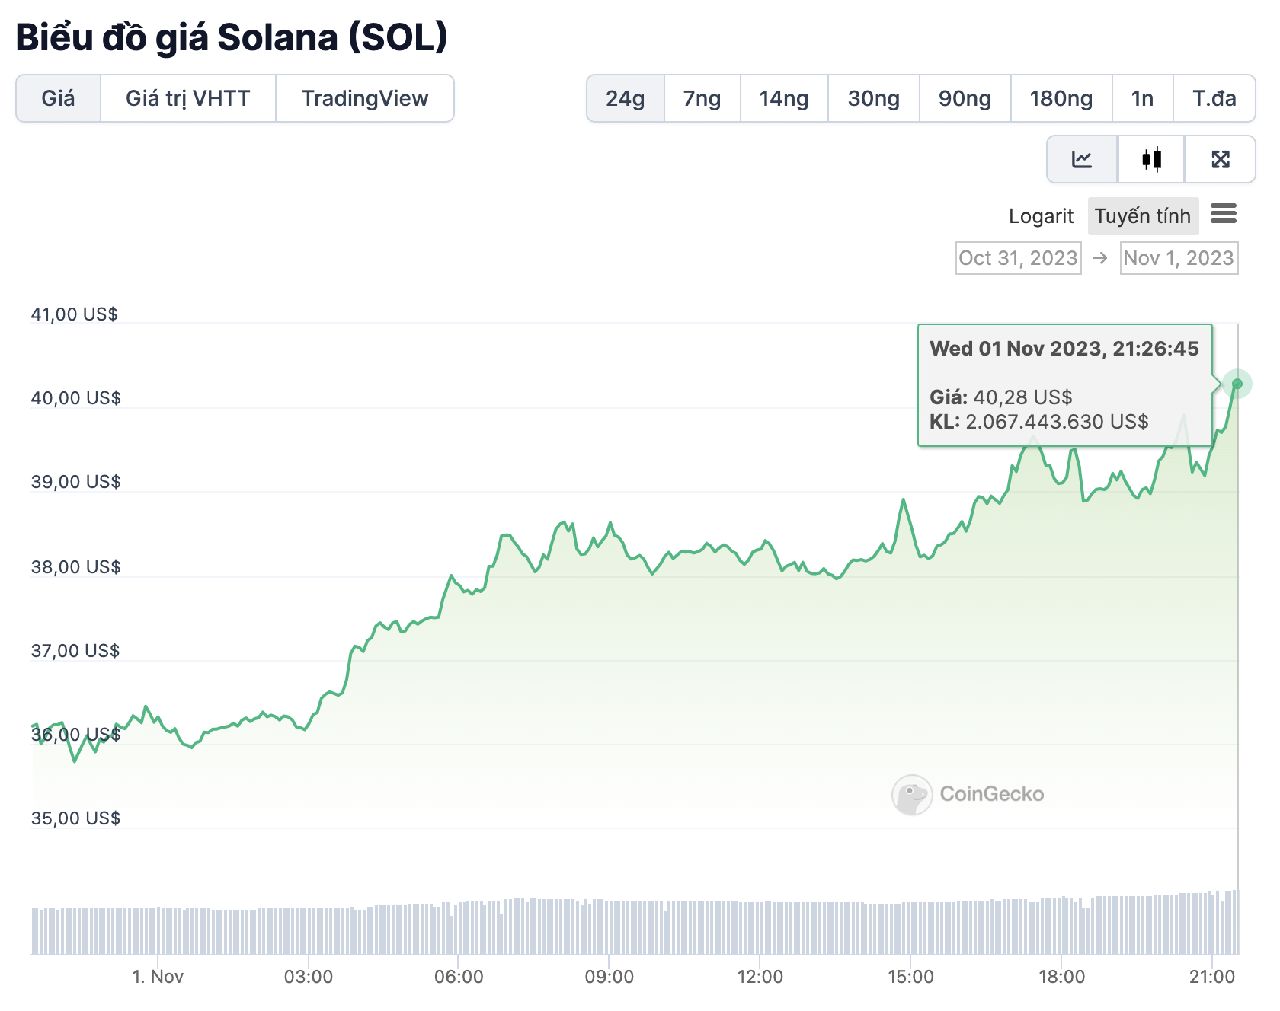Click the 03:00 time label
Screen dimensions: 1280x1011
pyautogui.click(x=308, y=976)
